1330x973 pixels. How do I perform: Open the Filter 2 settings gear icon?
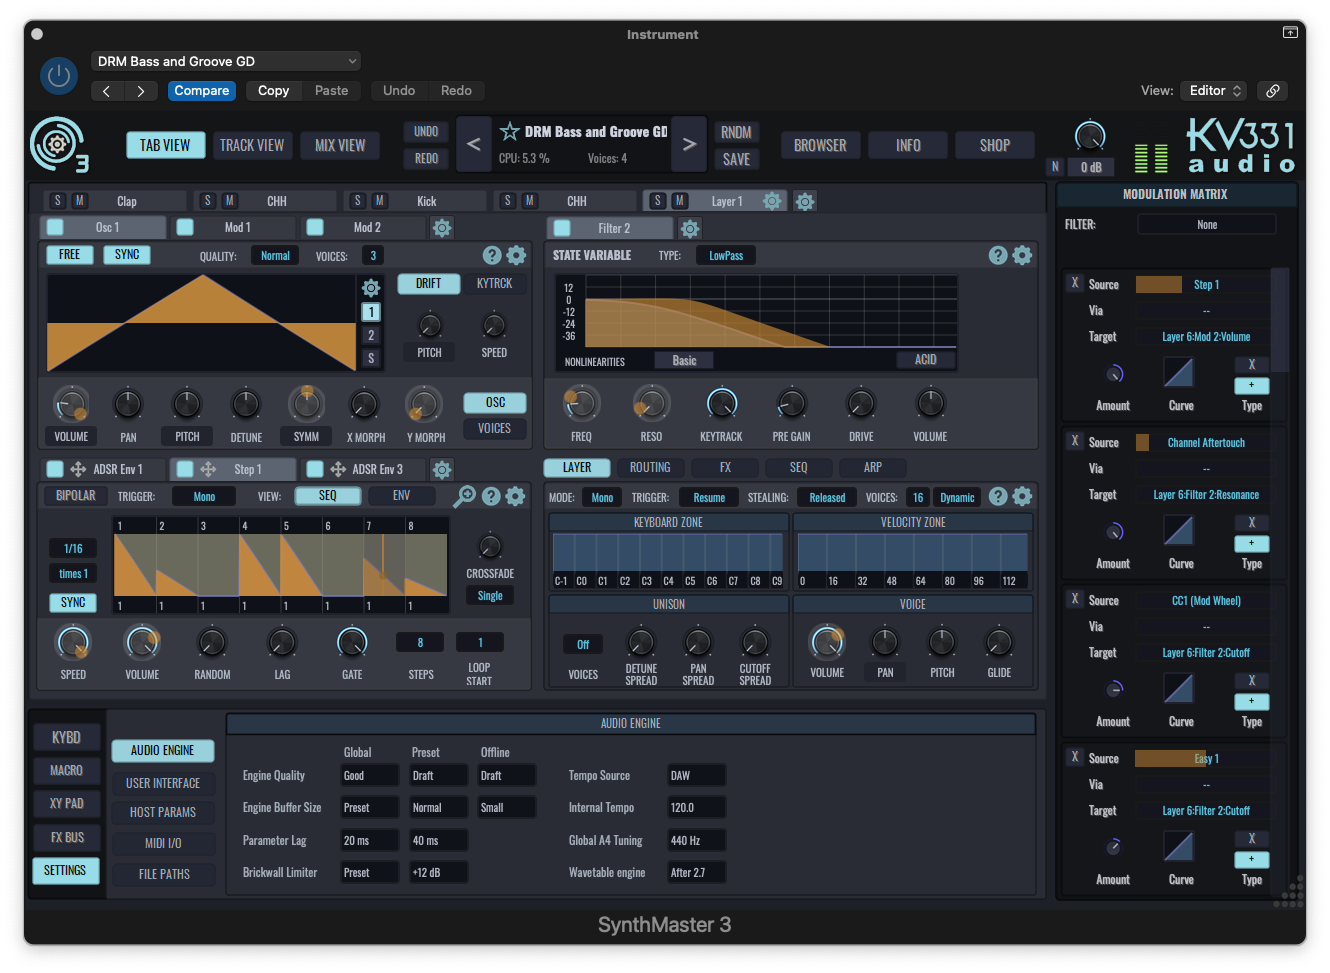click(690, 227)
